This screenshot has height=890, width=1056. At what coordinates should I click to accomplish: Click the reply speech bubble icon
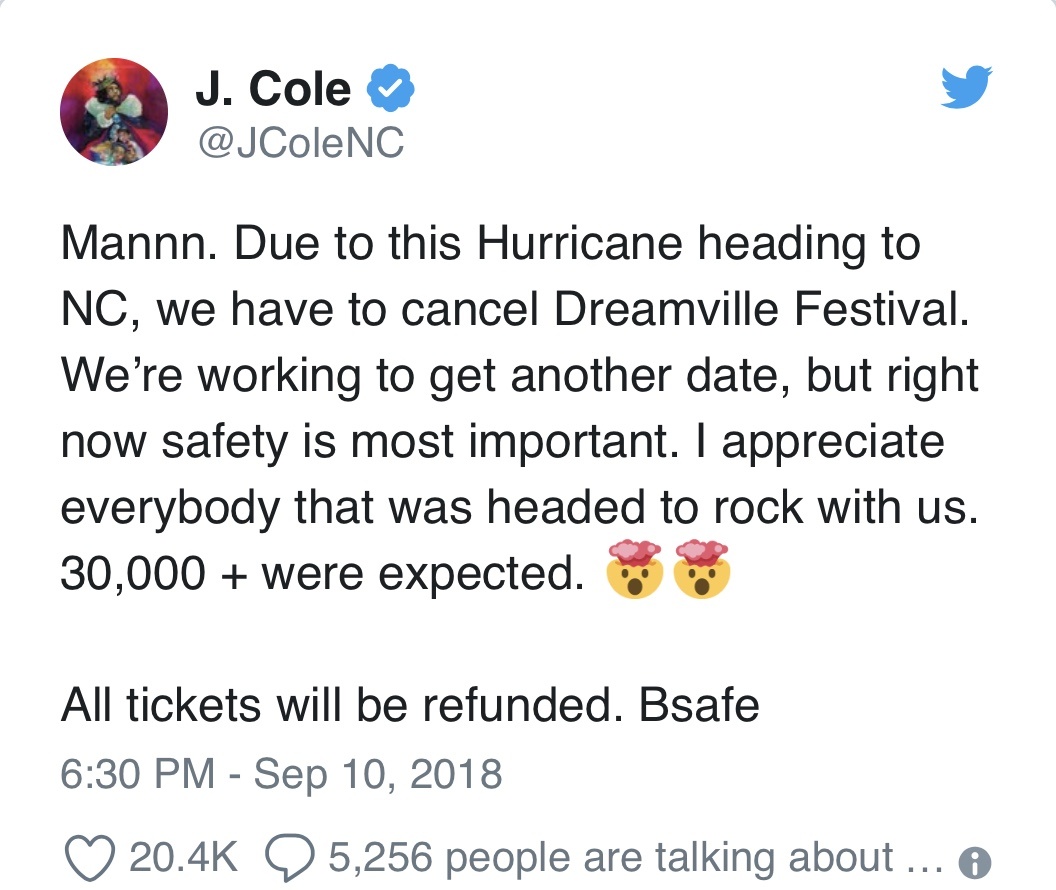(x=290, y=858)
